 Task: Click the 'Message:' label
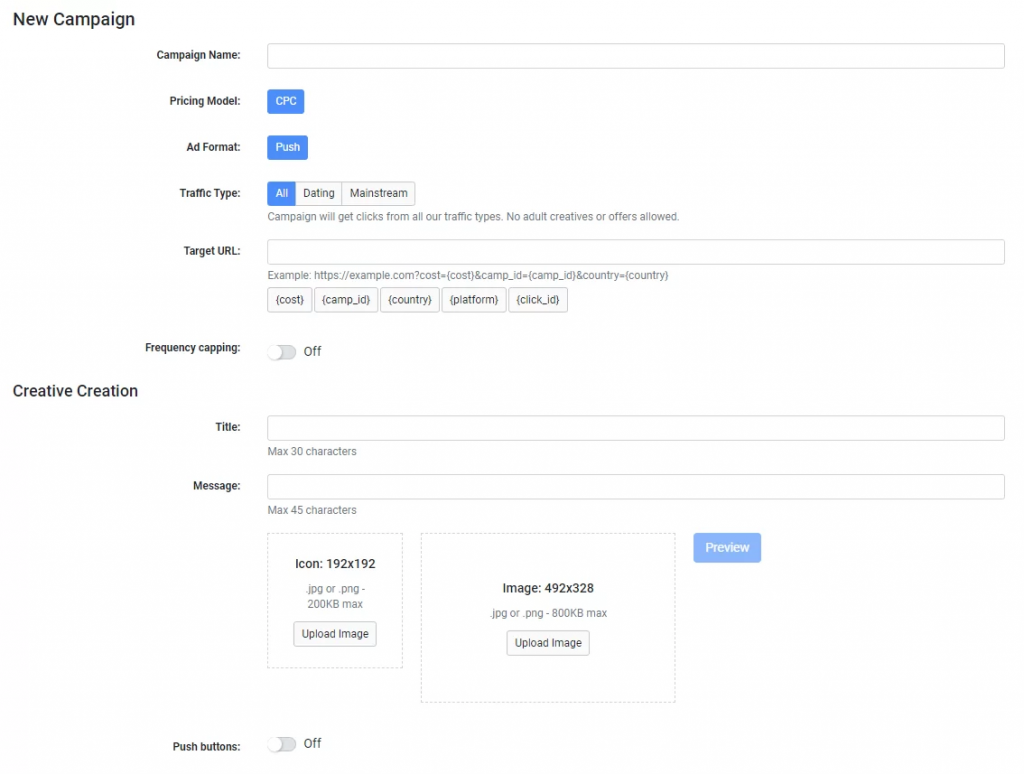(217, 486)
